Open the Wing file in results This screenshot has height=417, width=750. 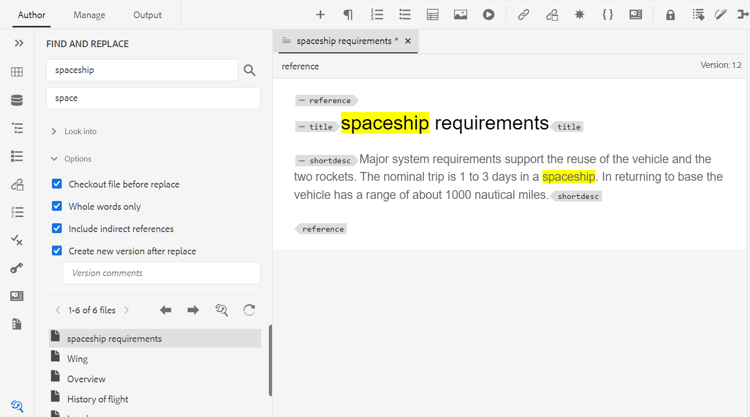[77, 359]
